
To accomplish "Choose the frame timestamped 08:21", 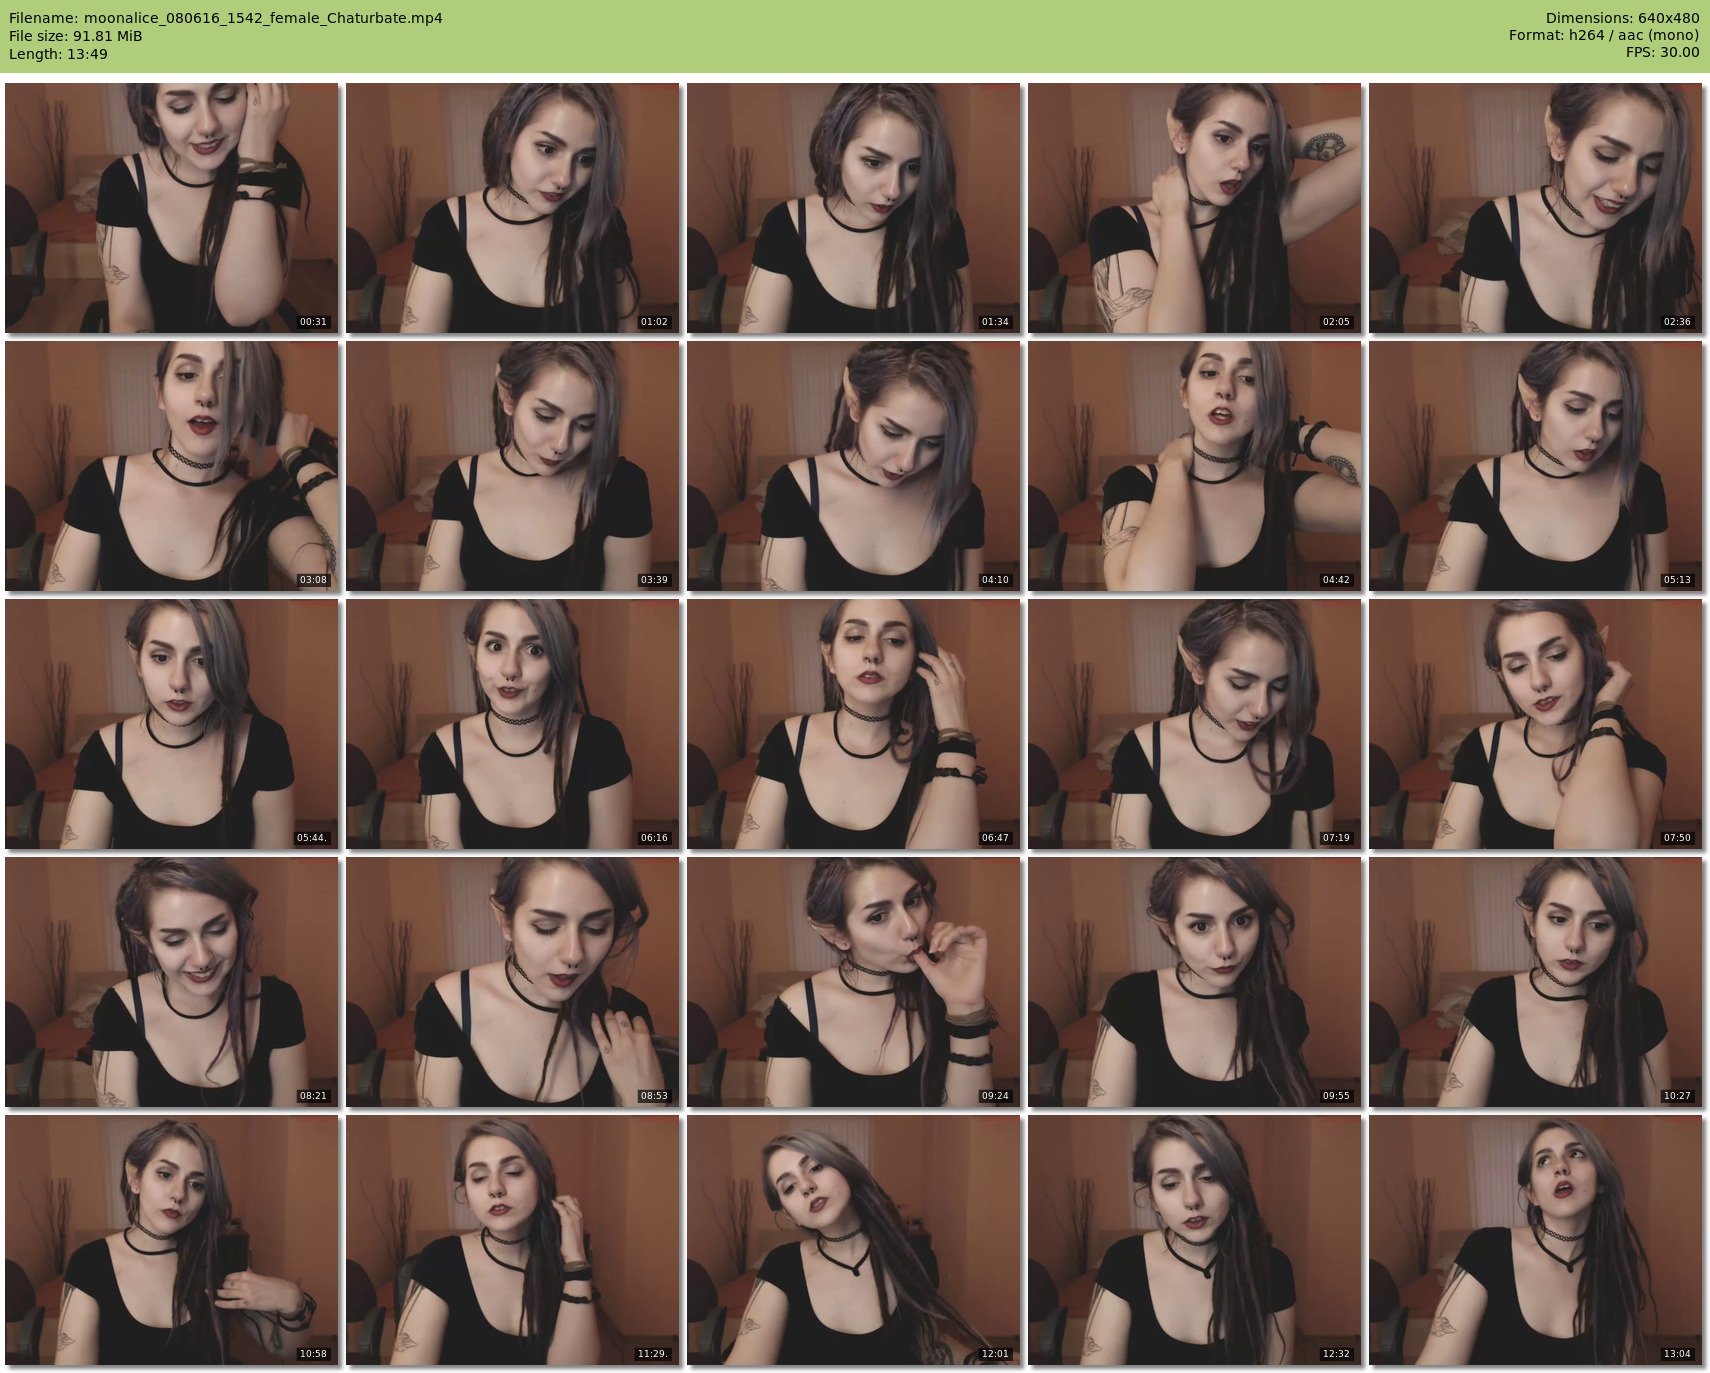I will pyautogui.click(x=171, y=982).
